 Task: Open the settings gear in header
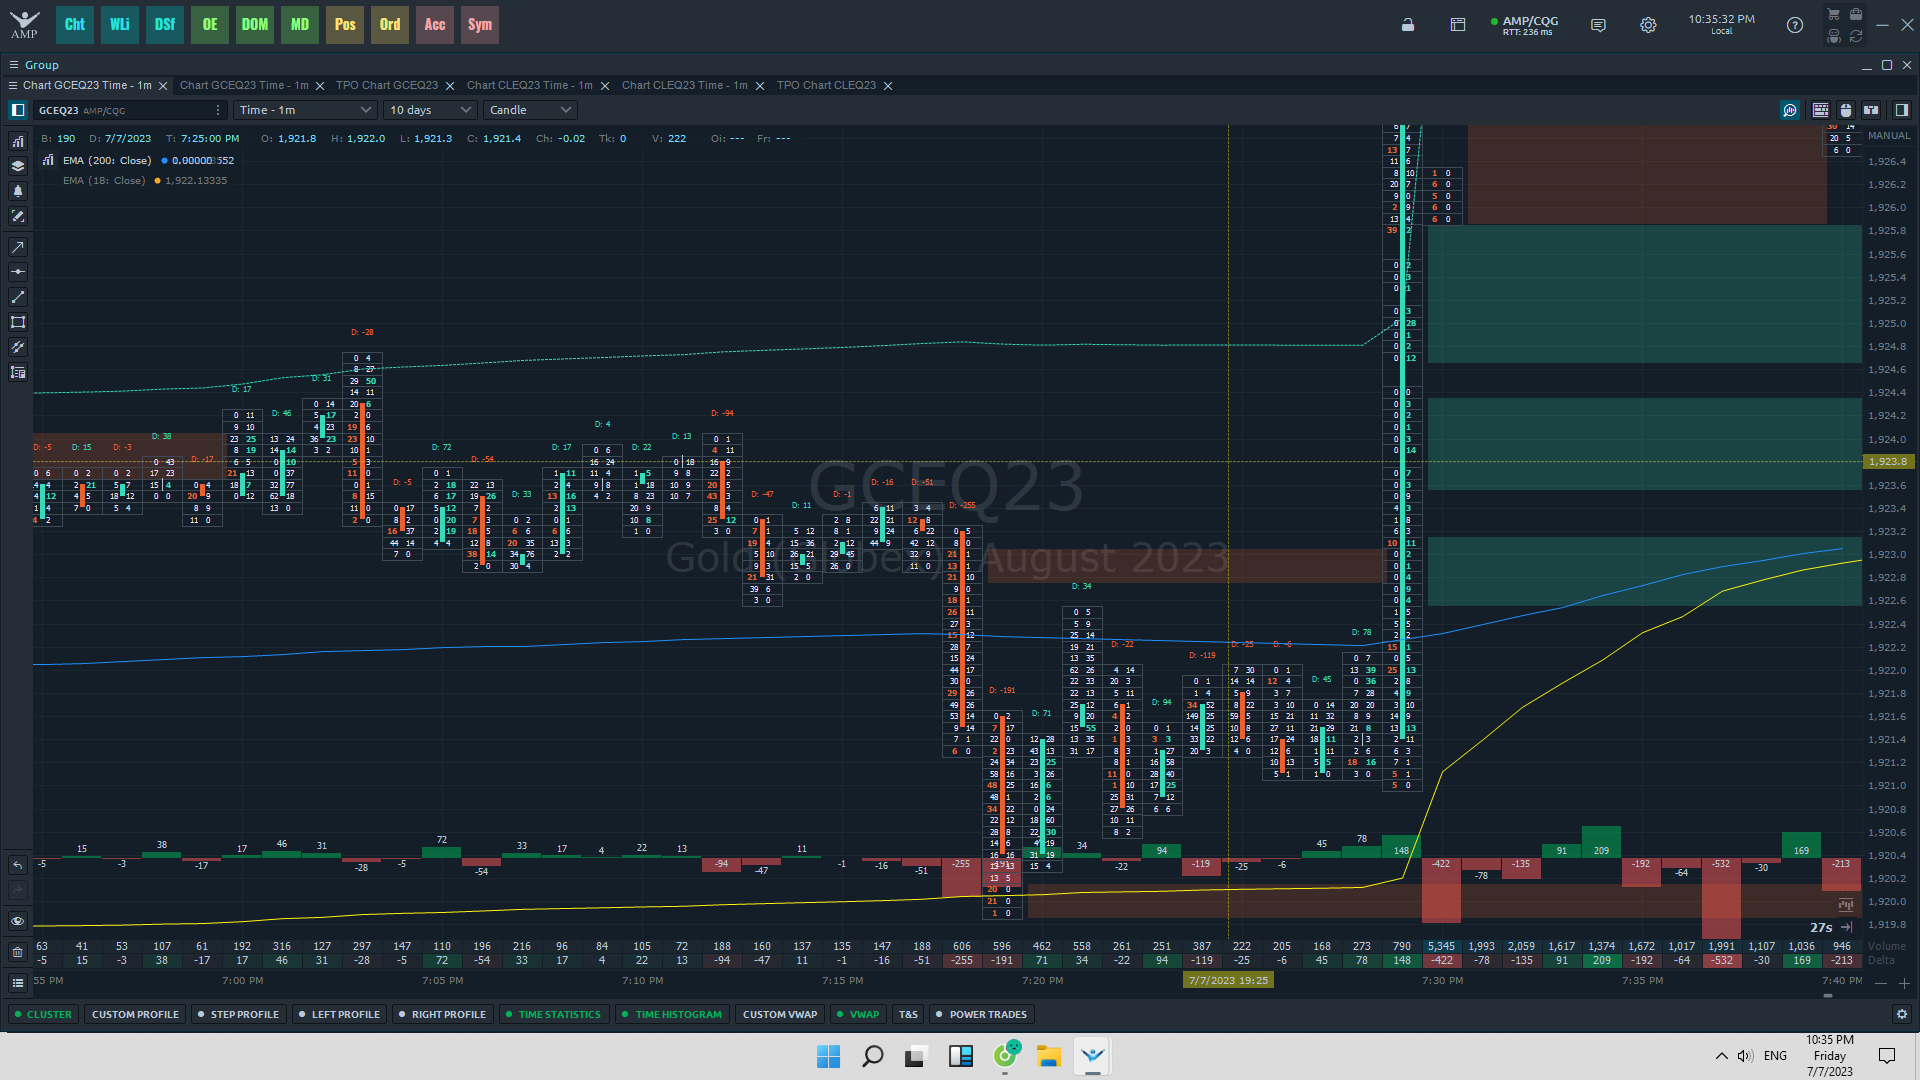coord(1648,25)
